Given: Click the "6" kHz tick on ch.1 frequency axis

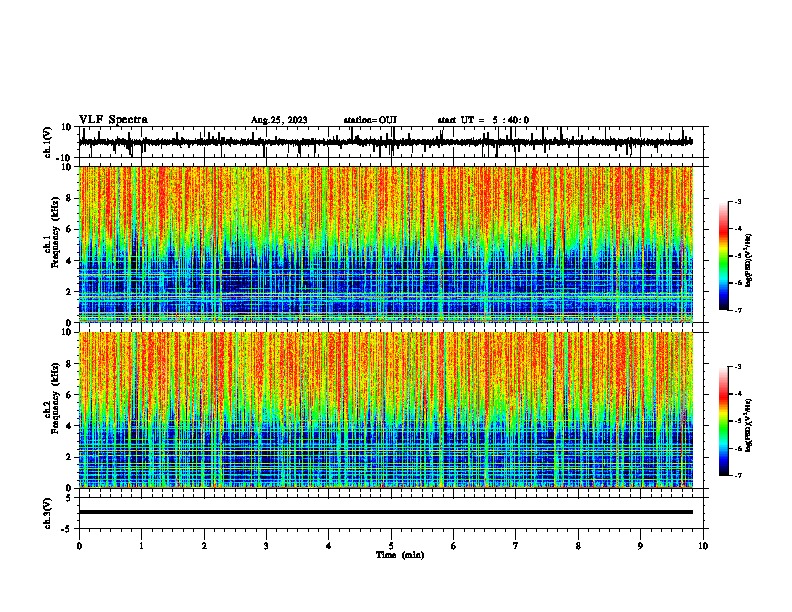Looking at the screenshot, I should [x=69, y=229].
